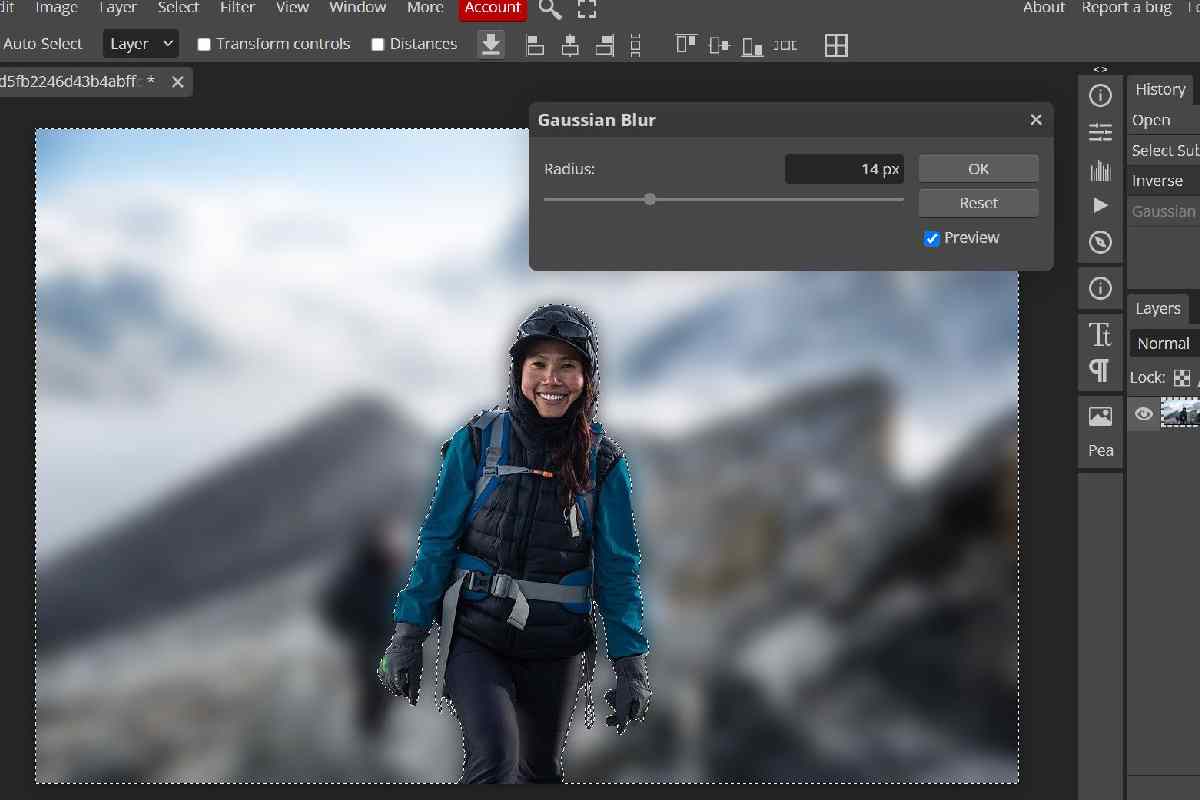Open the Paragraph panel icon
Screen dimensions: 1200x800
click(1100, 371)
